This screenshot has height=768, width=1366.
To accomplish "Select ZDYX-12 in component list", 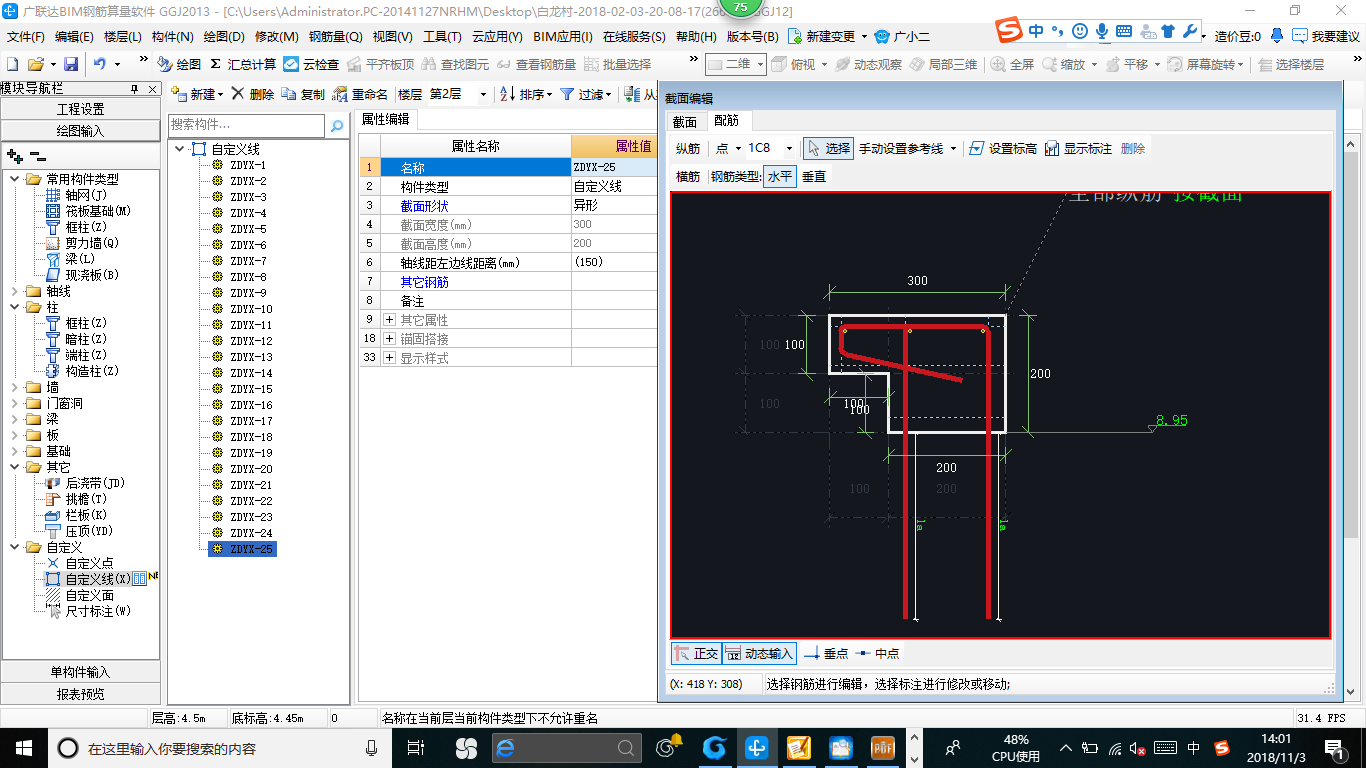I will click(251, 341).
